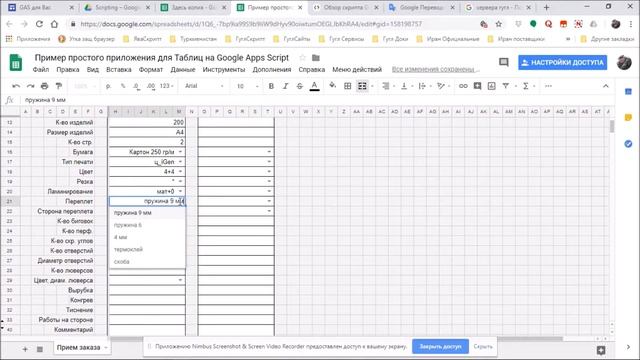Open the Ламинирование row dropdown arrow
Viewport: 640px width, 360px height.
coord(180,191)
